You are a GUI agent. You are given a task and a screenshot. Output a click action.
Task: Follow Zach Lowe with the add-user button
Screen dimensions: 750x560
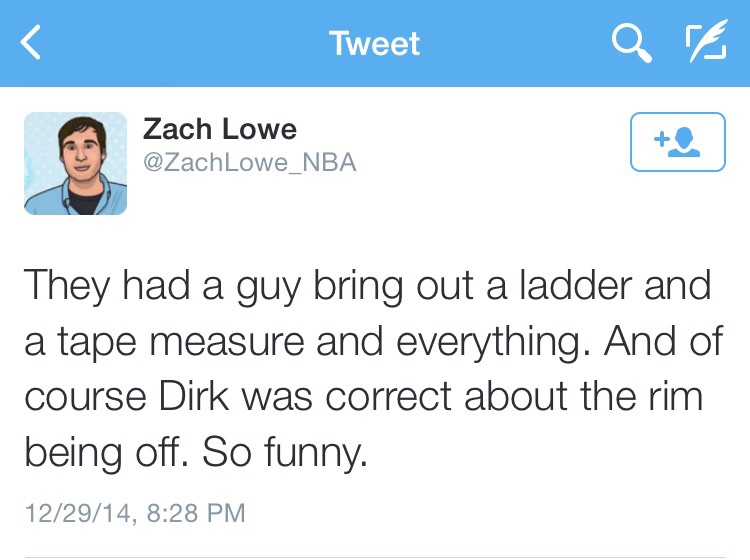pos(677,142)
